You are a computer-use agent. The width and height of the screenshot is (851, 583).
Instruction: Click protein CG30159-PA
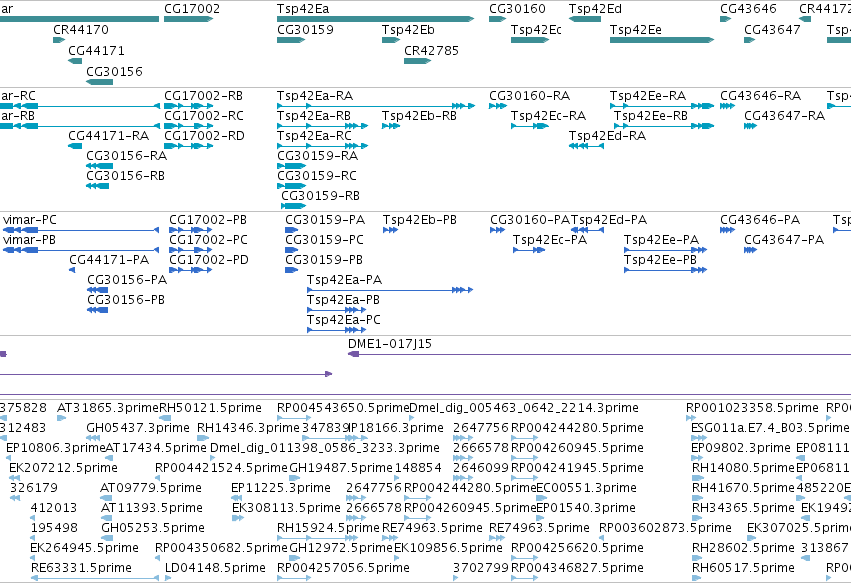[291, 230]
